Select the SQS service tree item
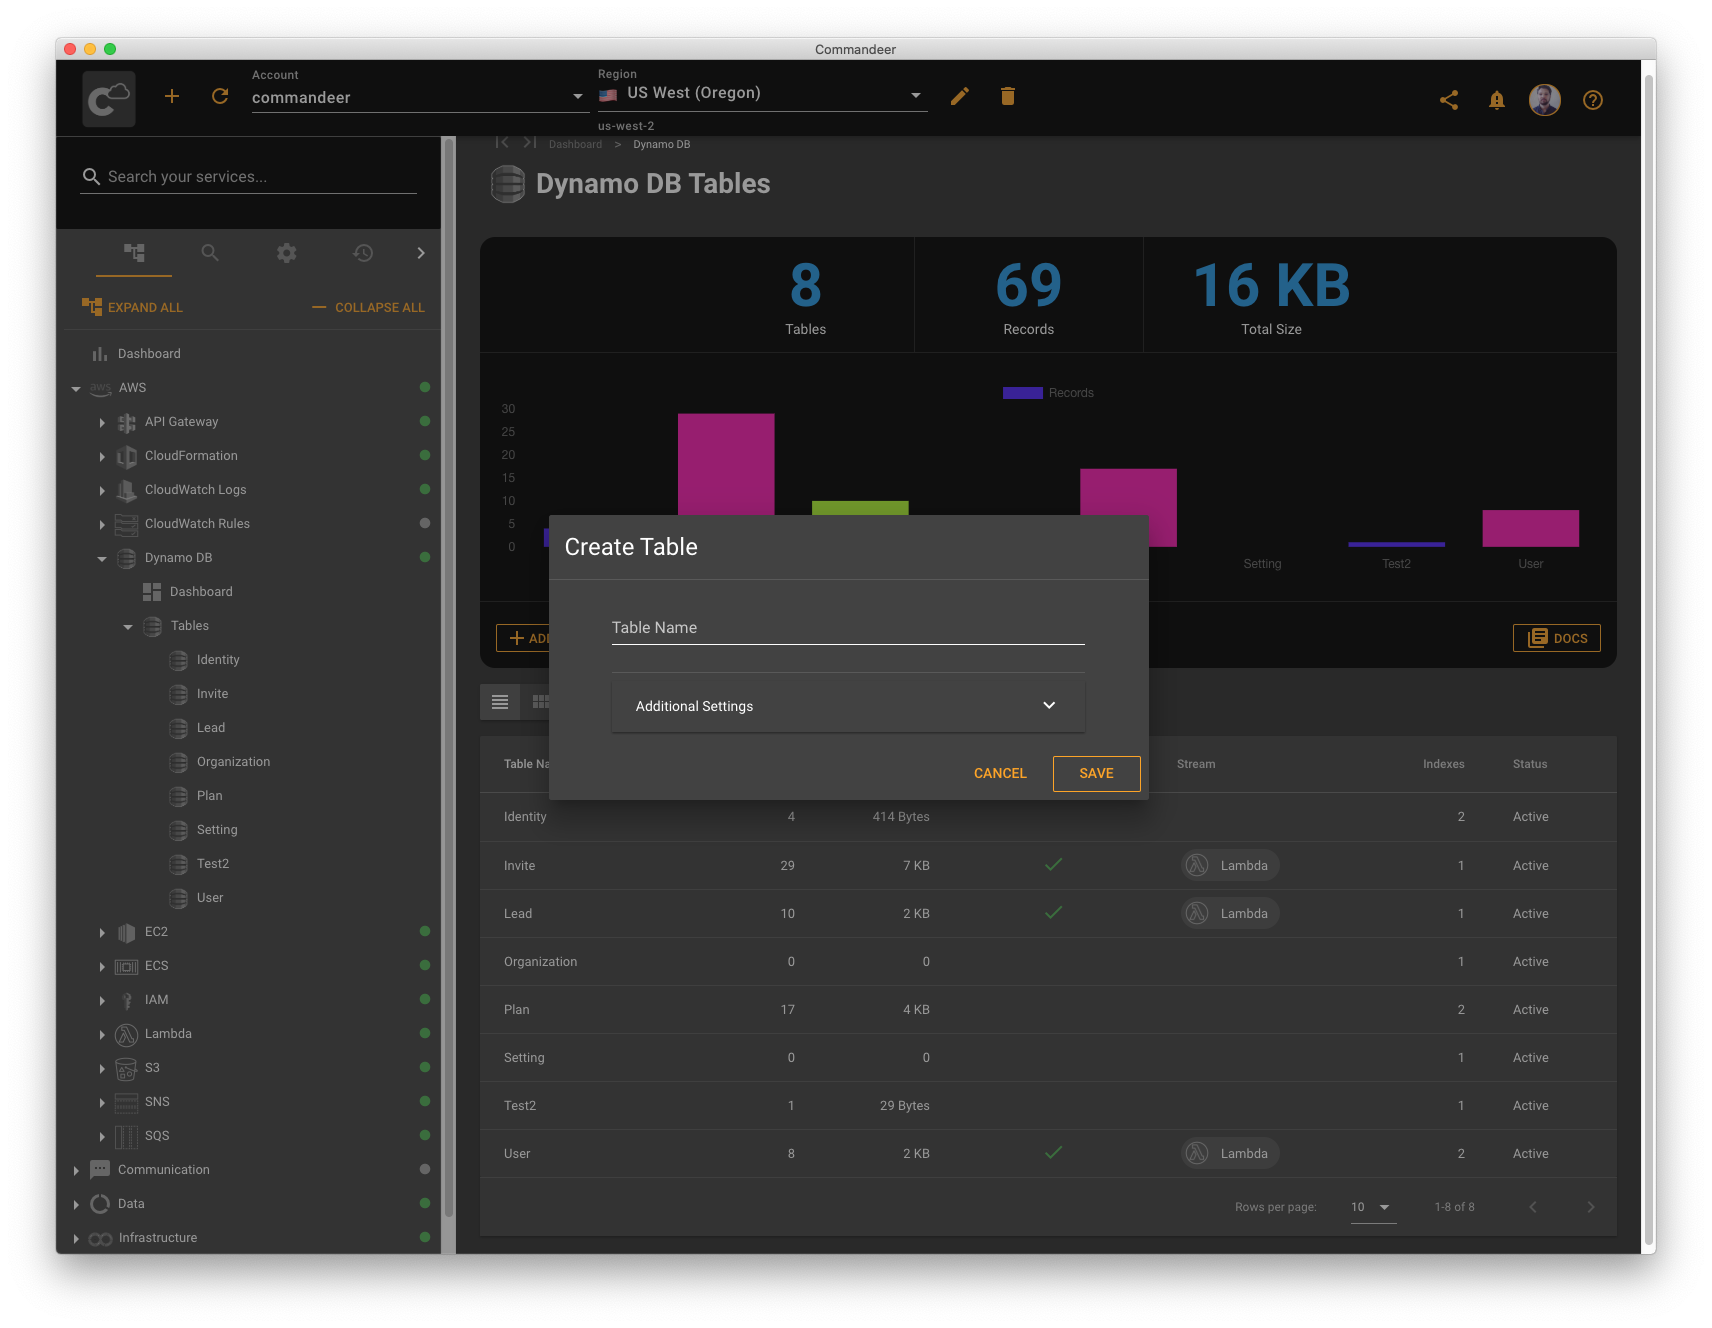1712x1328 pixels. (x=157, y=1136)
